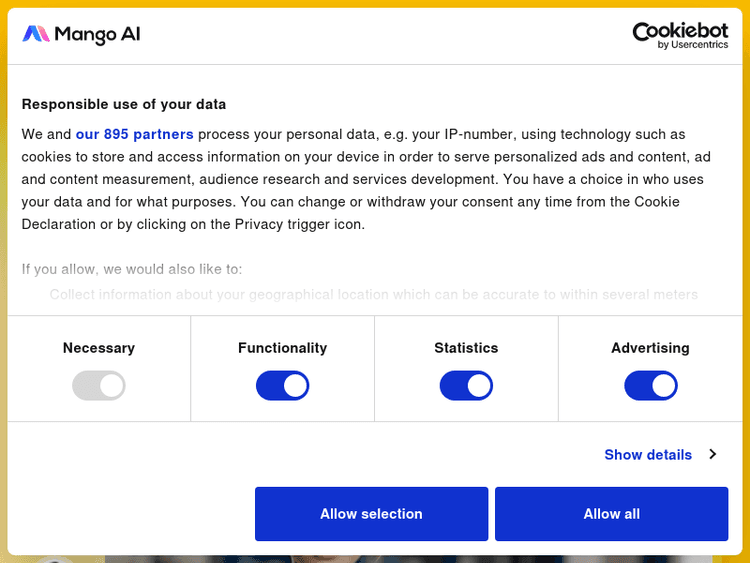Click the page image strip below the dialog
750x563 pixels.
pyautogui.click(x=400, y=558)
